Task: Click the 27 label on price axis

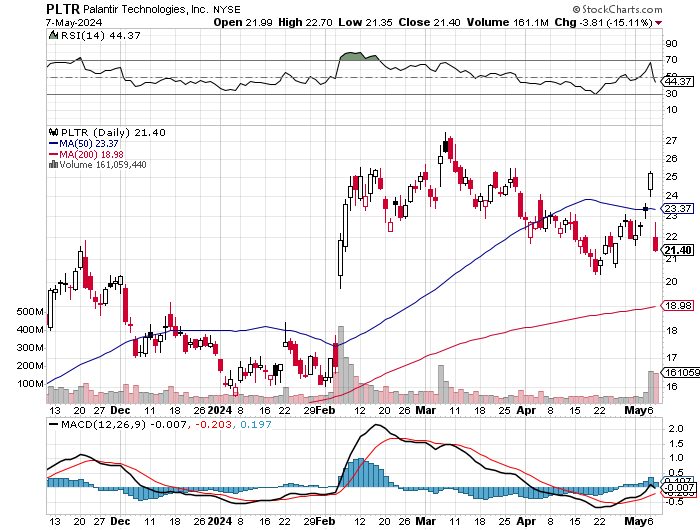Action: tap(671, 141)
